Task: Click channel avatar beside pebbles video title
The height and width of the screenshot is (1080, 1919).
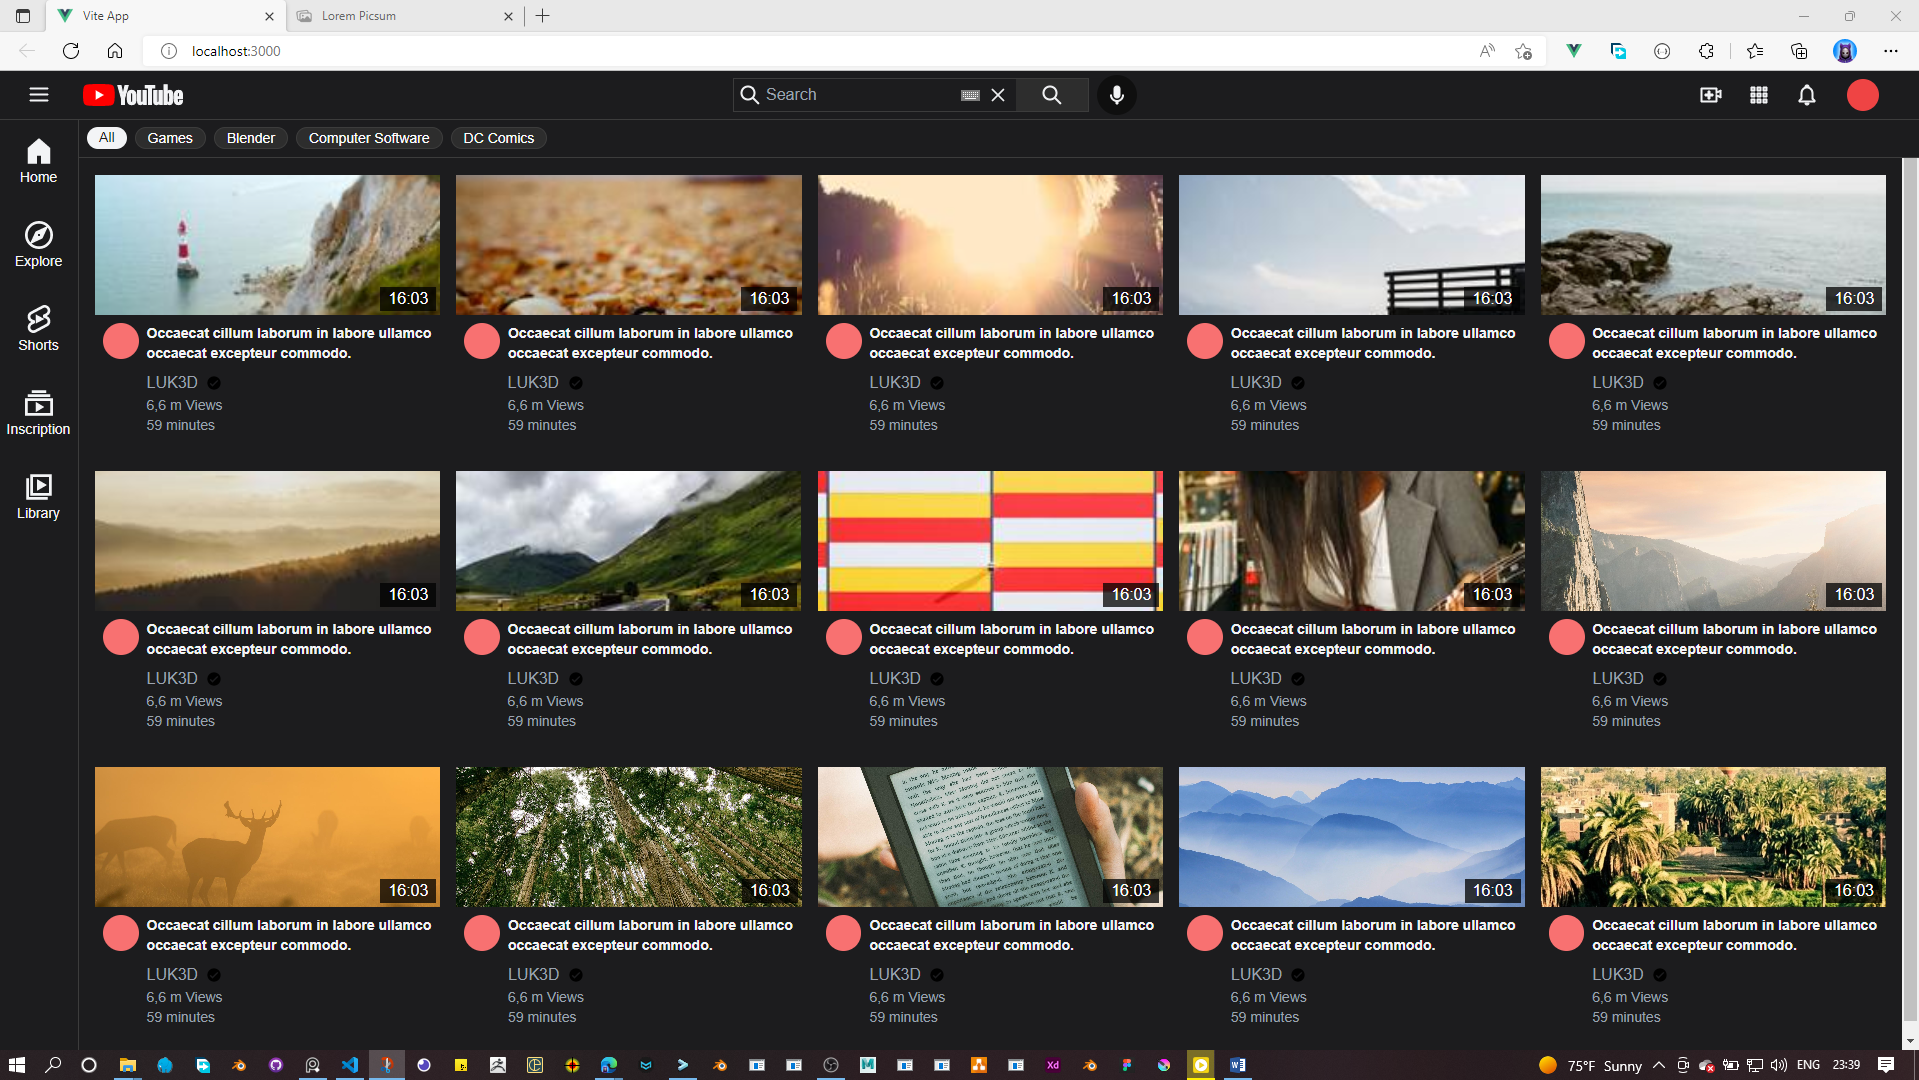Action: 482,341
